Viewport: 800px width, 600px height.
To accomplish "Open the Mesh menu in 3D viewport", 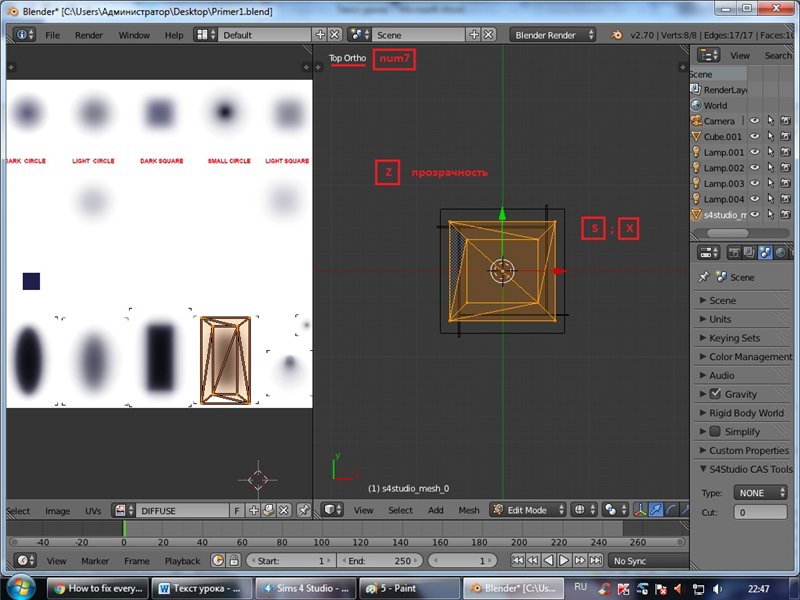I will point(469,510).
